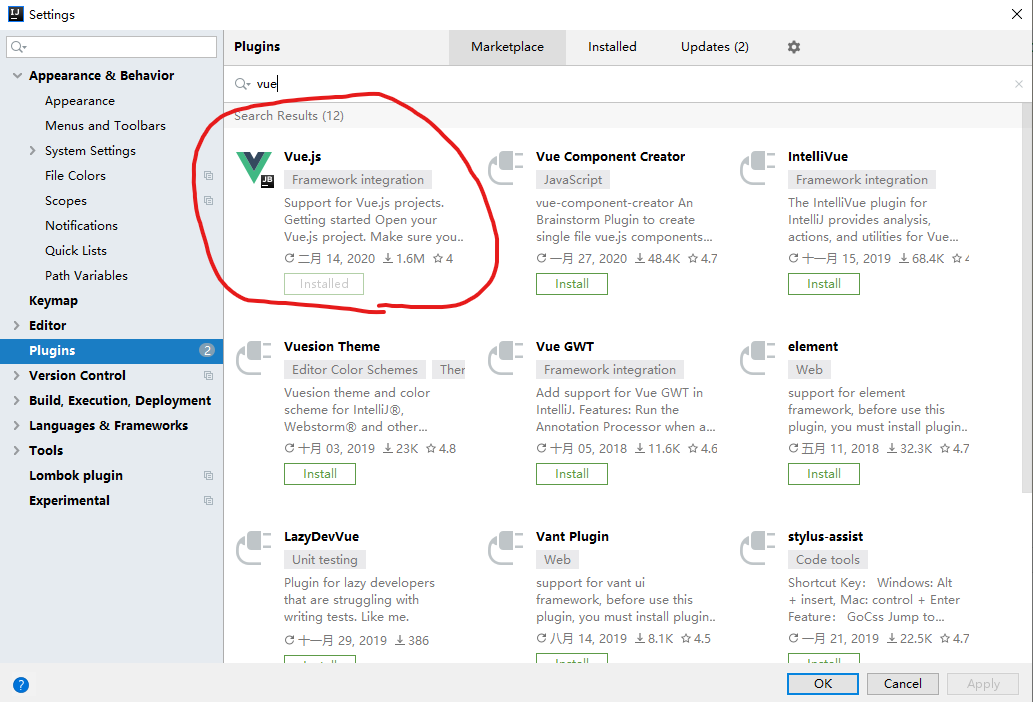Viewport: 1033px width, 702px height.
Task: Click the Vue.js plugin logo icon
Action: (254, 169)
